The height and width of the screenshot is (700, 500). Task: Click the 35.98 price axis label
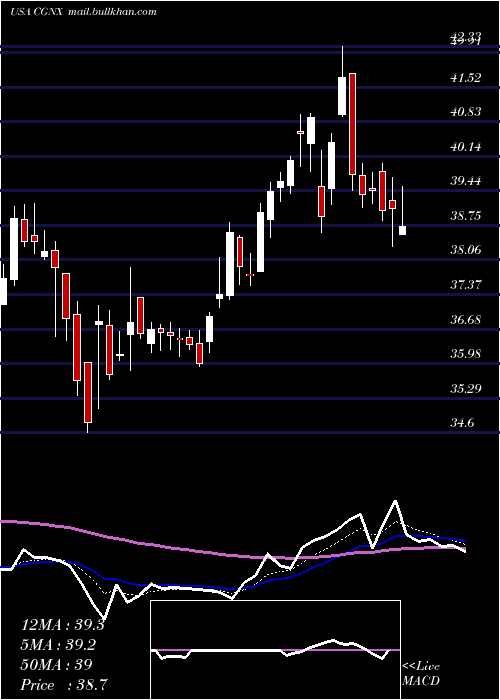466,354
